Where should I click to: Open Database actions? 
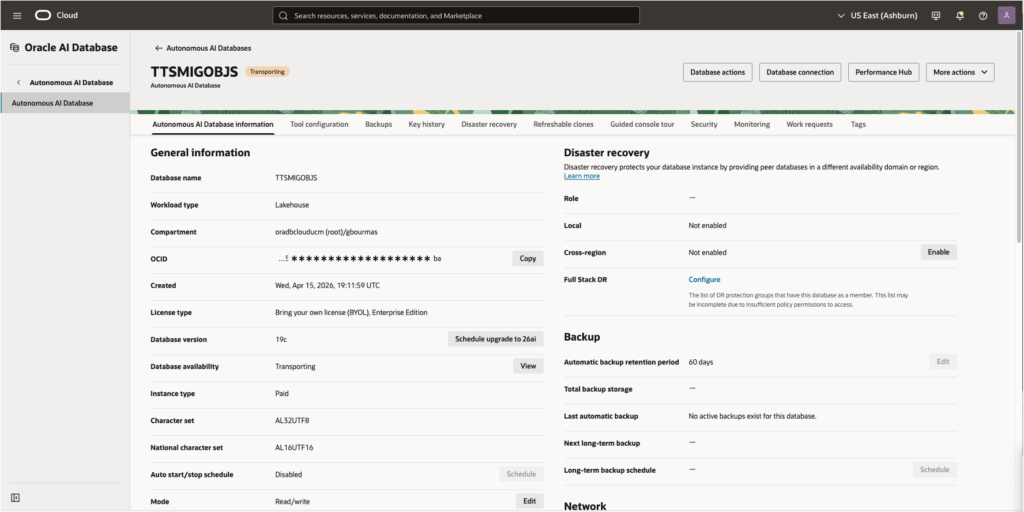tap(718, 72)
